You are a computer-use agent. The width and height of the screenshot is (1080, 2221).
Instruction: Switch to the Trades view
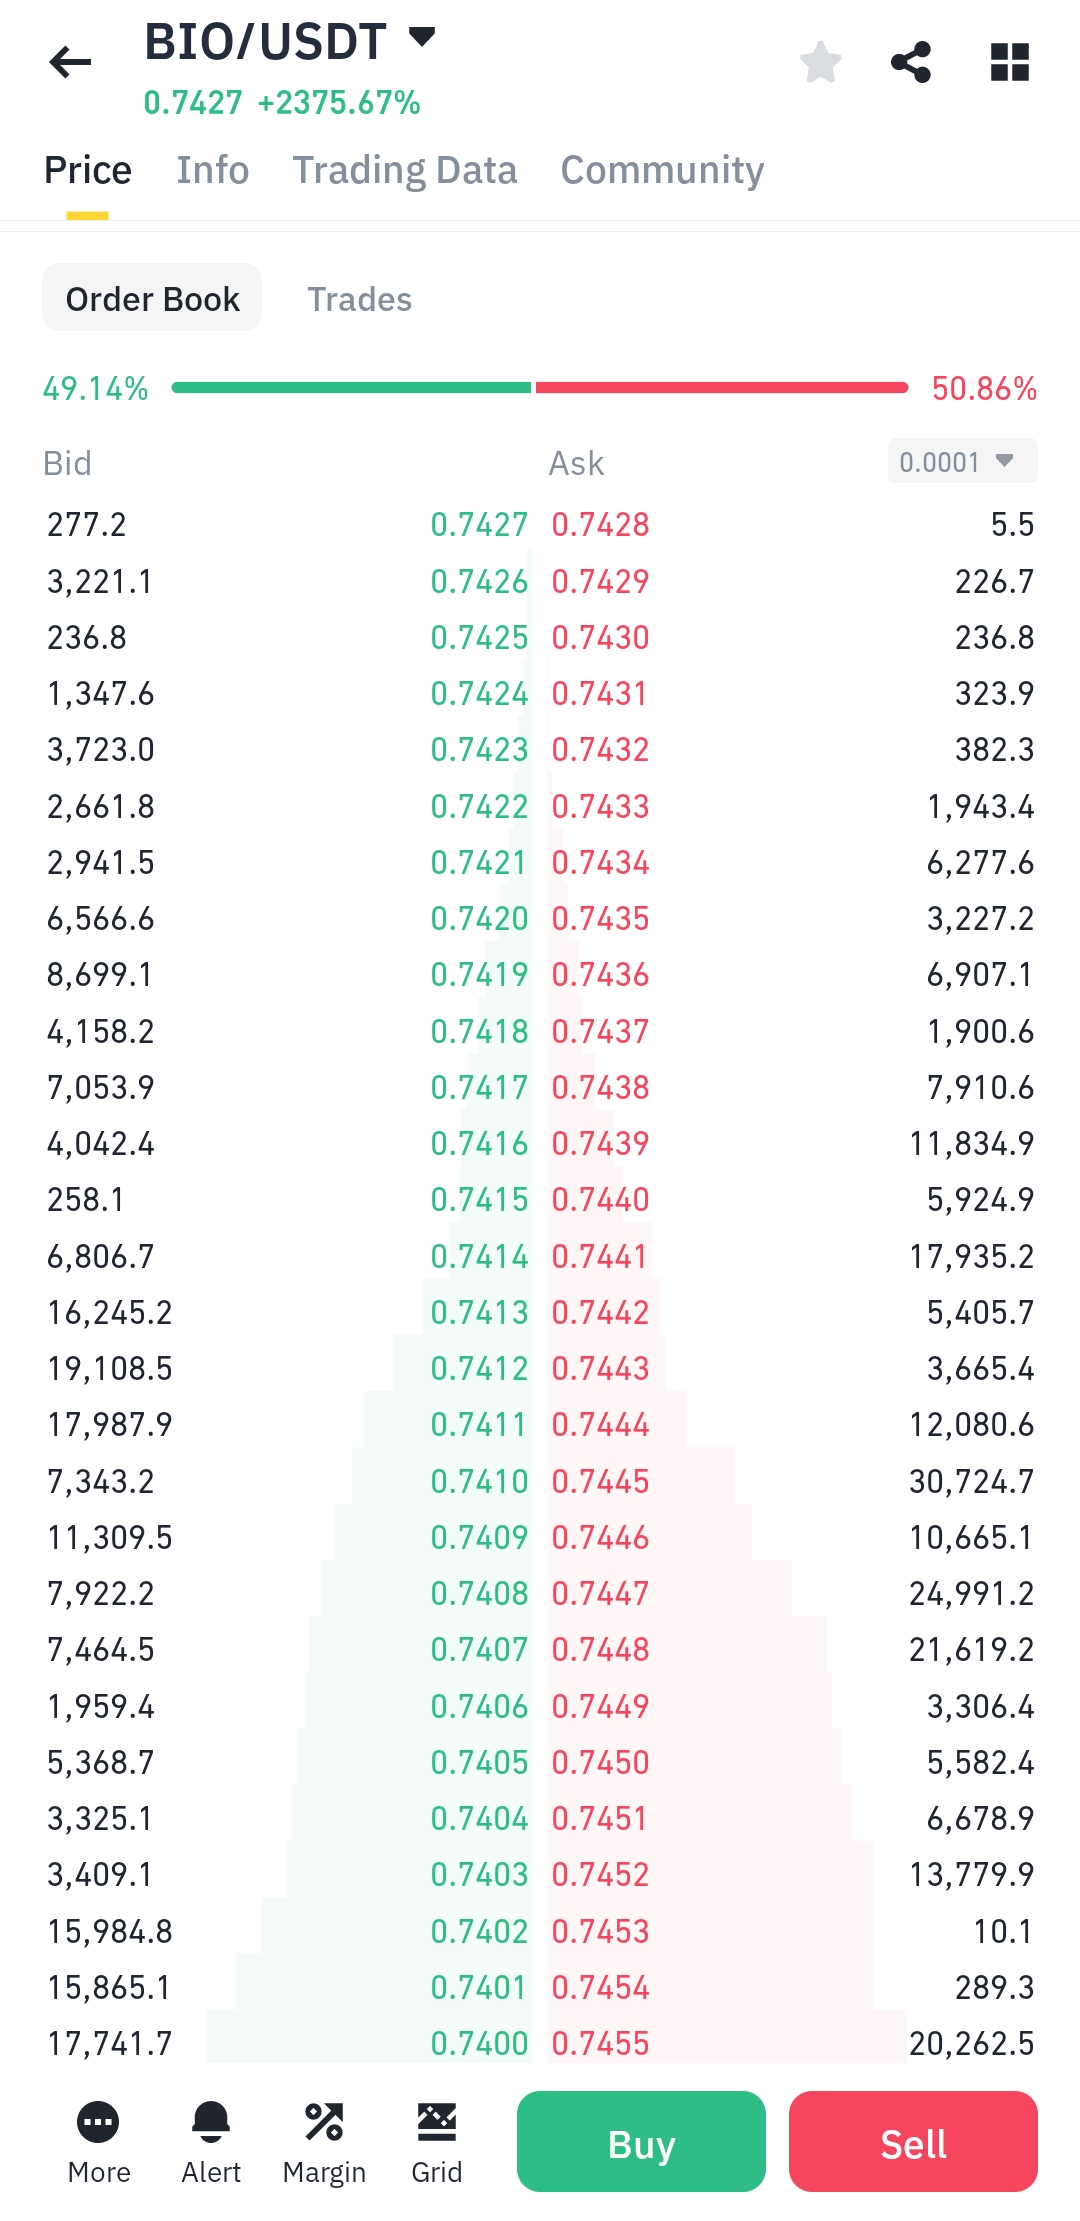(x=359, y=299)
